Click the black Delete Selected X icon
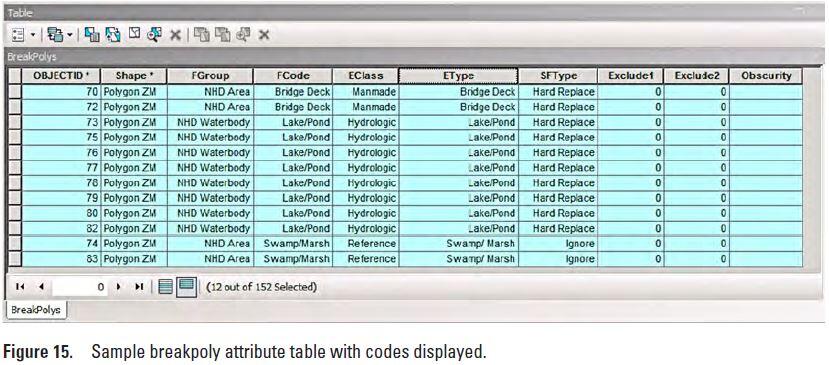This screenshot has width=829, height=365. (176, 35)
